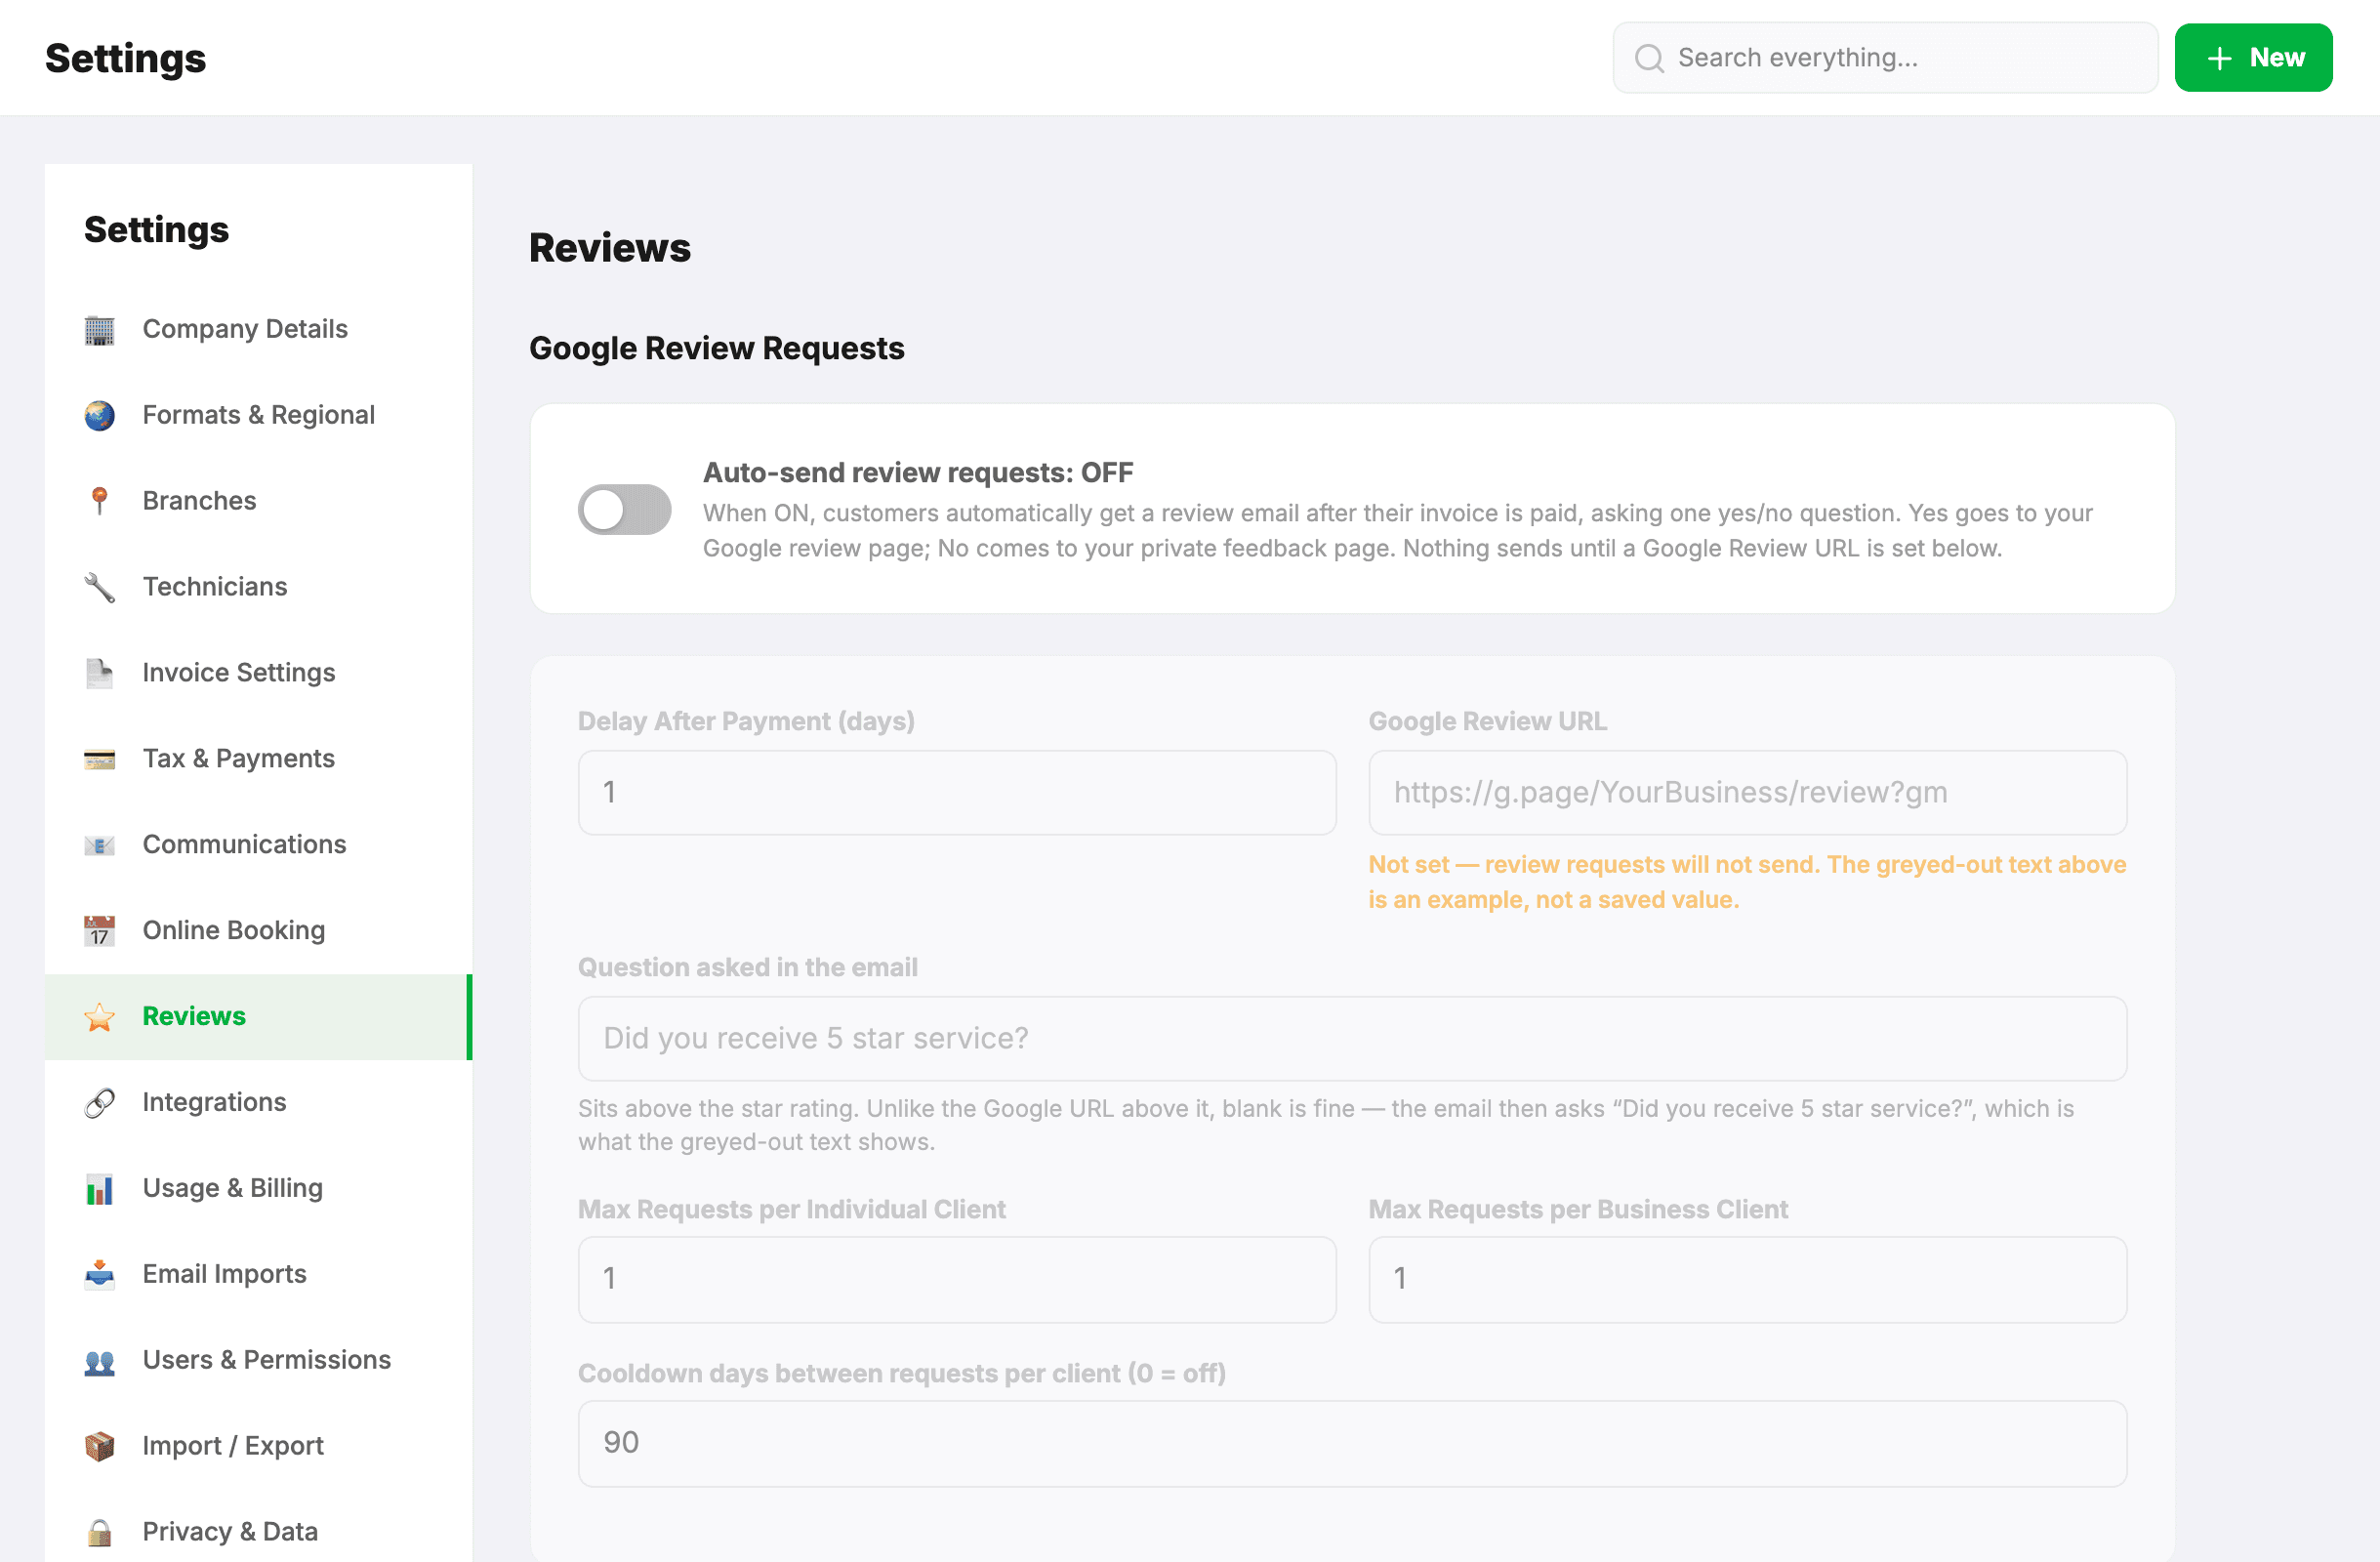Select Technicians in the sidebar
This screenshot has height=1562, width=2380.
[x=258, y=588]
